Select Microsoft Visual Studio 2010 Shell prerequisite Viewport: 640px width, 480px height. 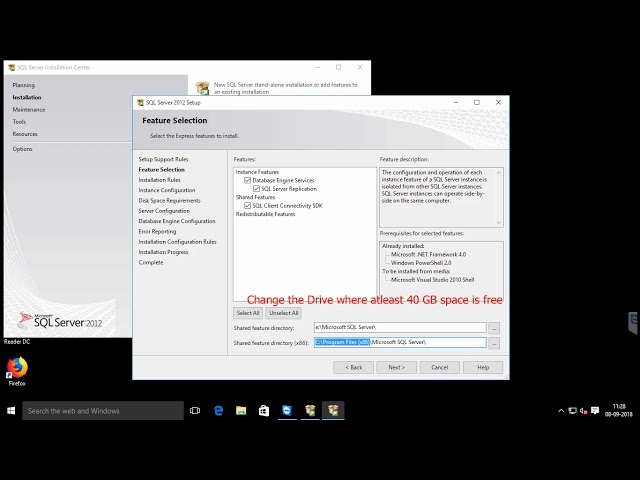(432, 280)
